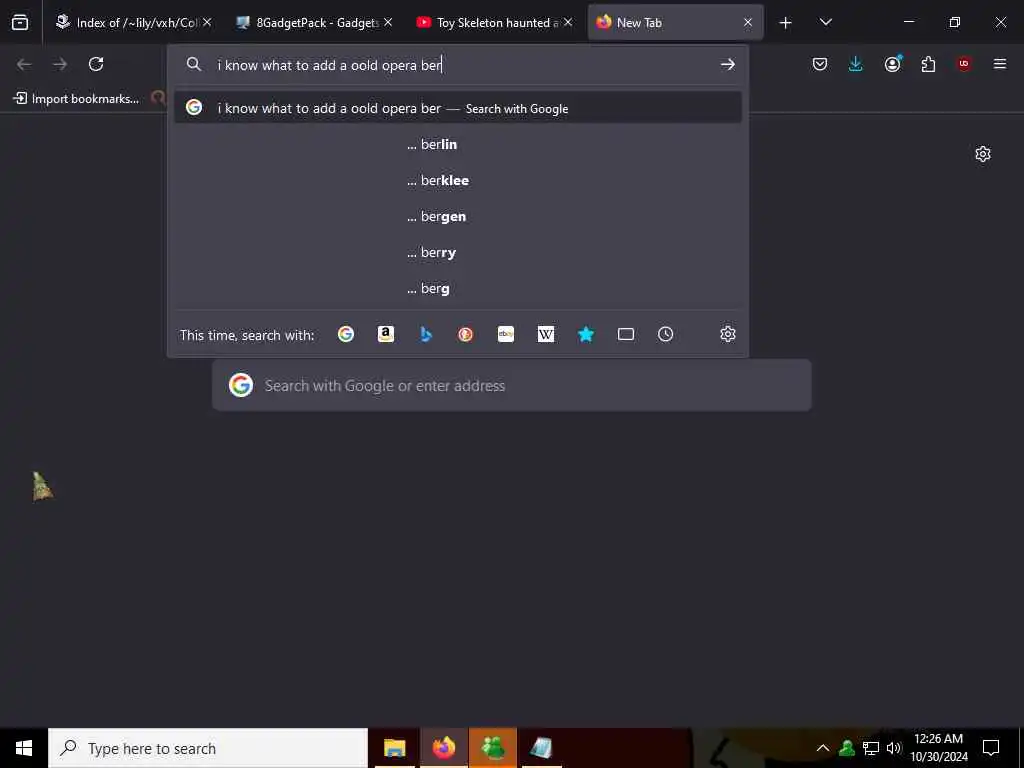Open the clock showing 12:26 AM
1024x768 pixels.
[938, 748]
